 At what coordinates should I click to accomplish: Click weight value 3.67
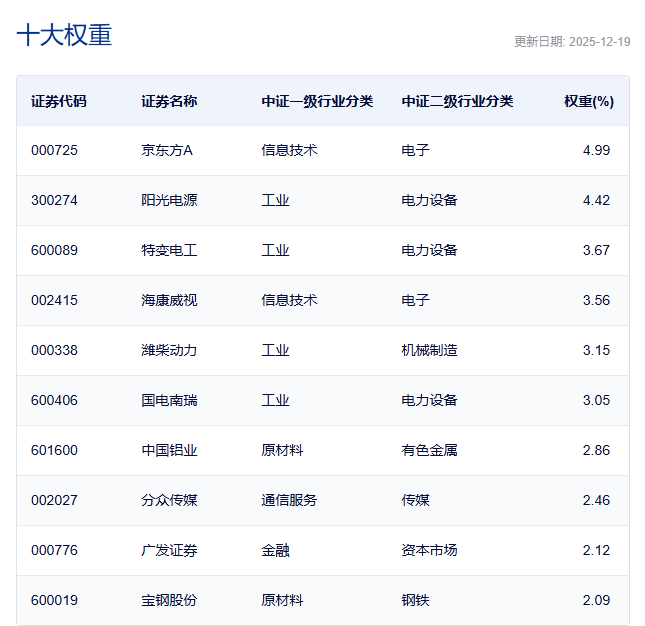pyautogui.click(x=596, y=250)
